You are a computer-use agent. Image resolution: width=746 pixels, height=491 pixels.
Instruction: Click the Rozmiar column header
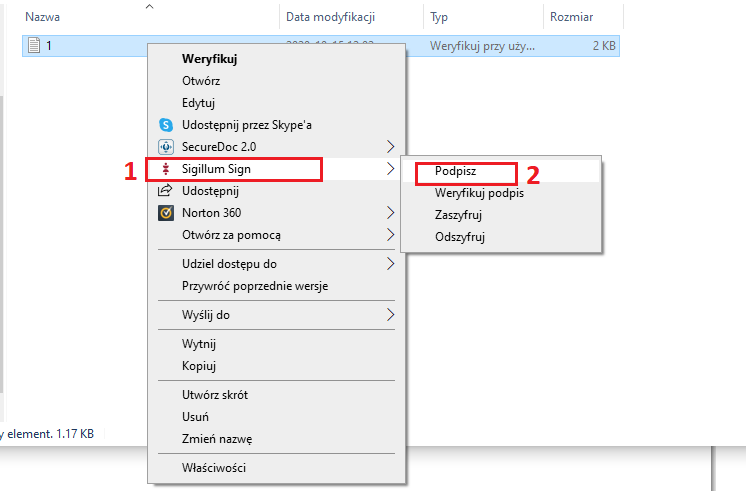point(570,17)
